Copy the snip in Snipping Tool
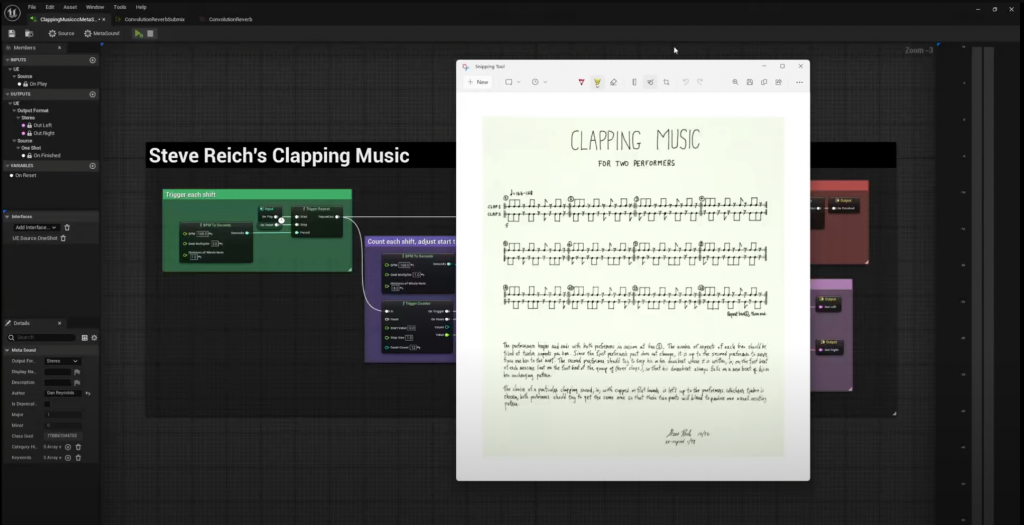 pyautogui.click(x=764, y=82)
